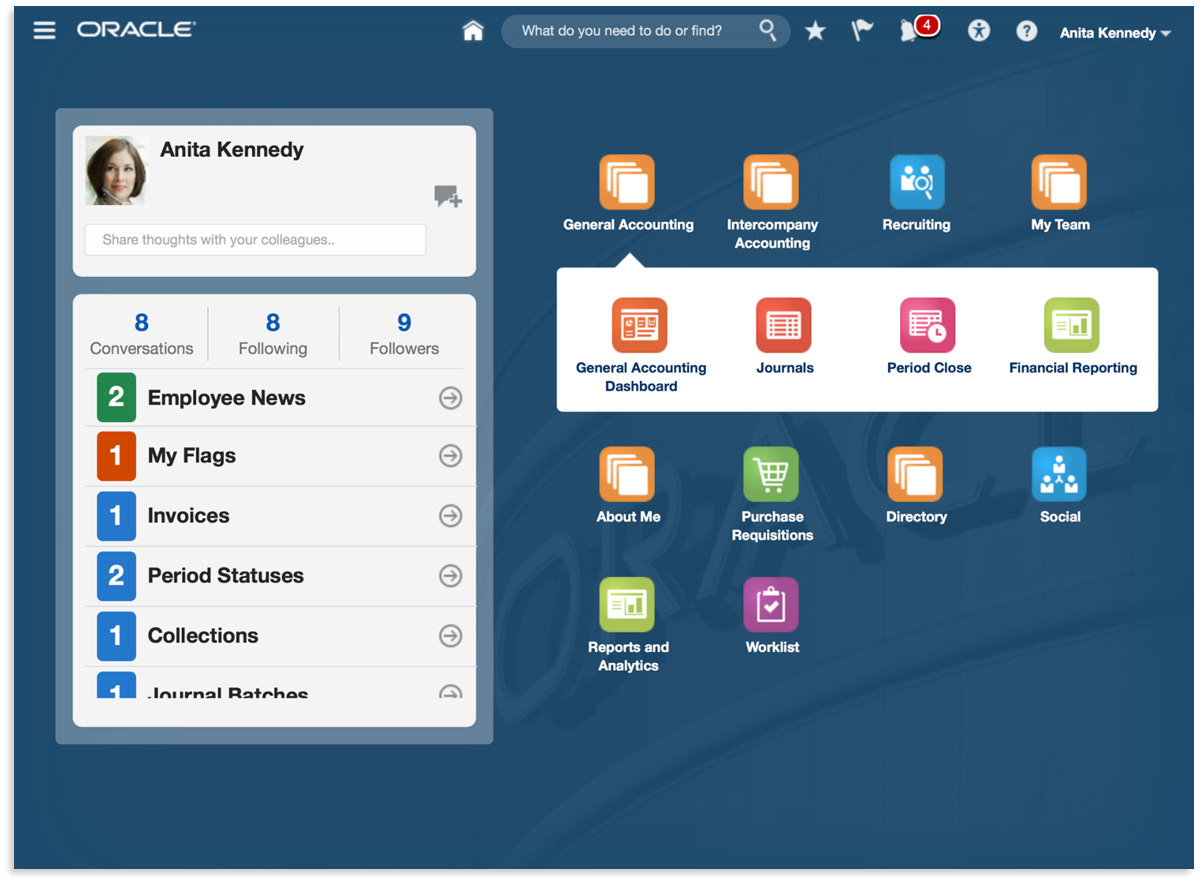The height and width of the screenshot is (883, 1200).
Task: Expand Anita Kennedy user dropdown
Action: [x=1114, y=33]
